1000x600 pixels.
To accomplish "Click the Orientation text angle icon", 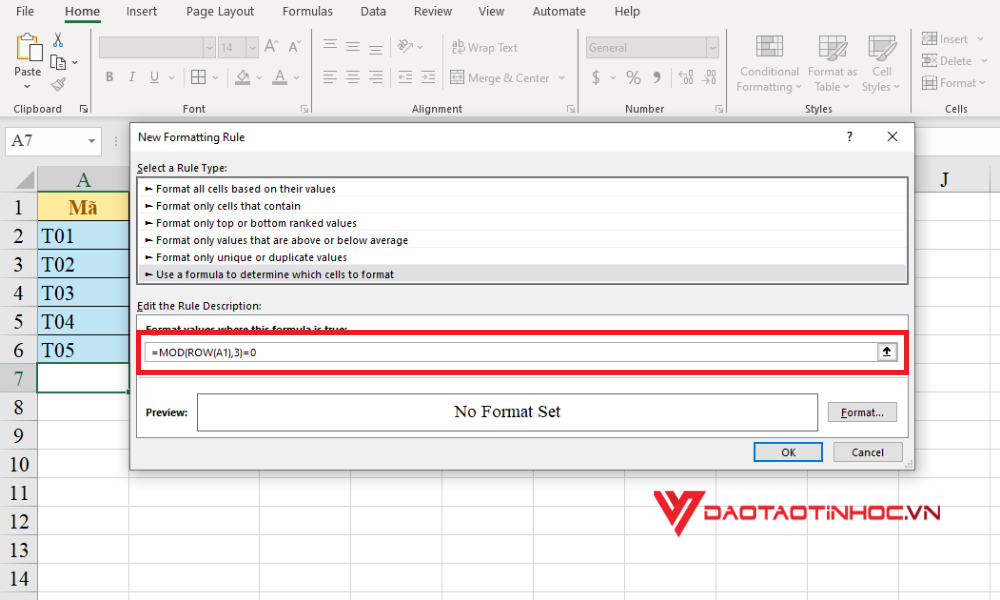I will click(405, 46).
